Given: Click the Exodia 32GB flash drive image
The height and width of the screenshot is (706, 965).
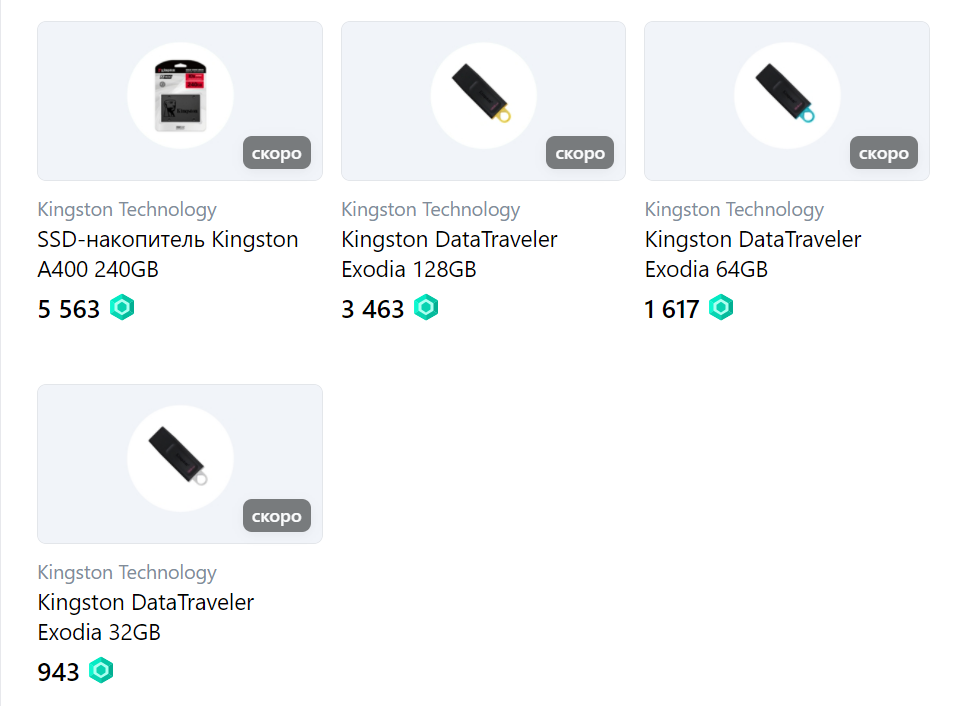Looking at the screenshot, I should (180, 459).
